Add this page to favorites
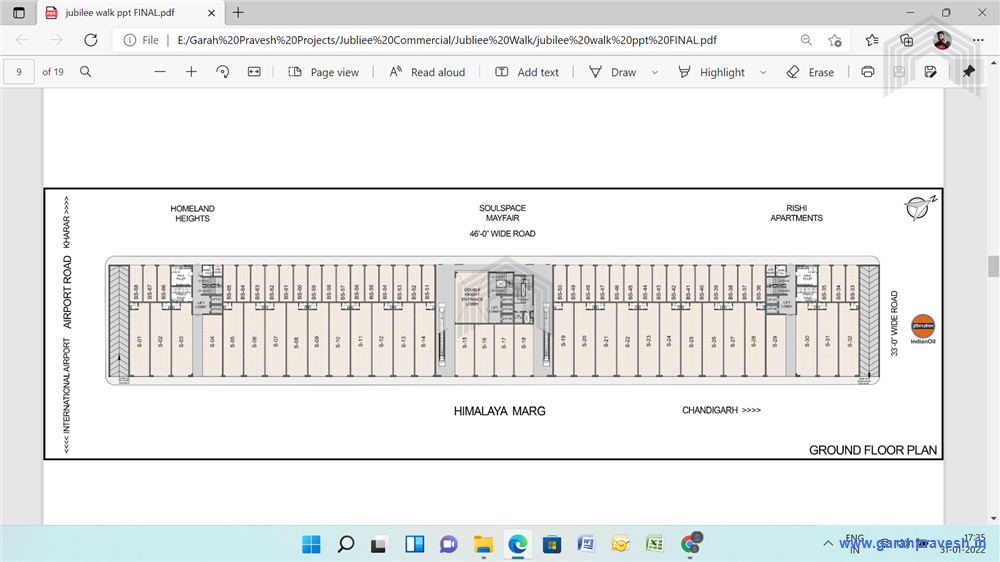This screenshot has height=562, width=1000. pos(835,40)
